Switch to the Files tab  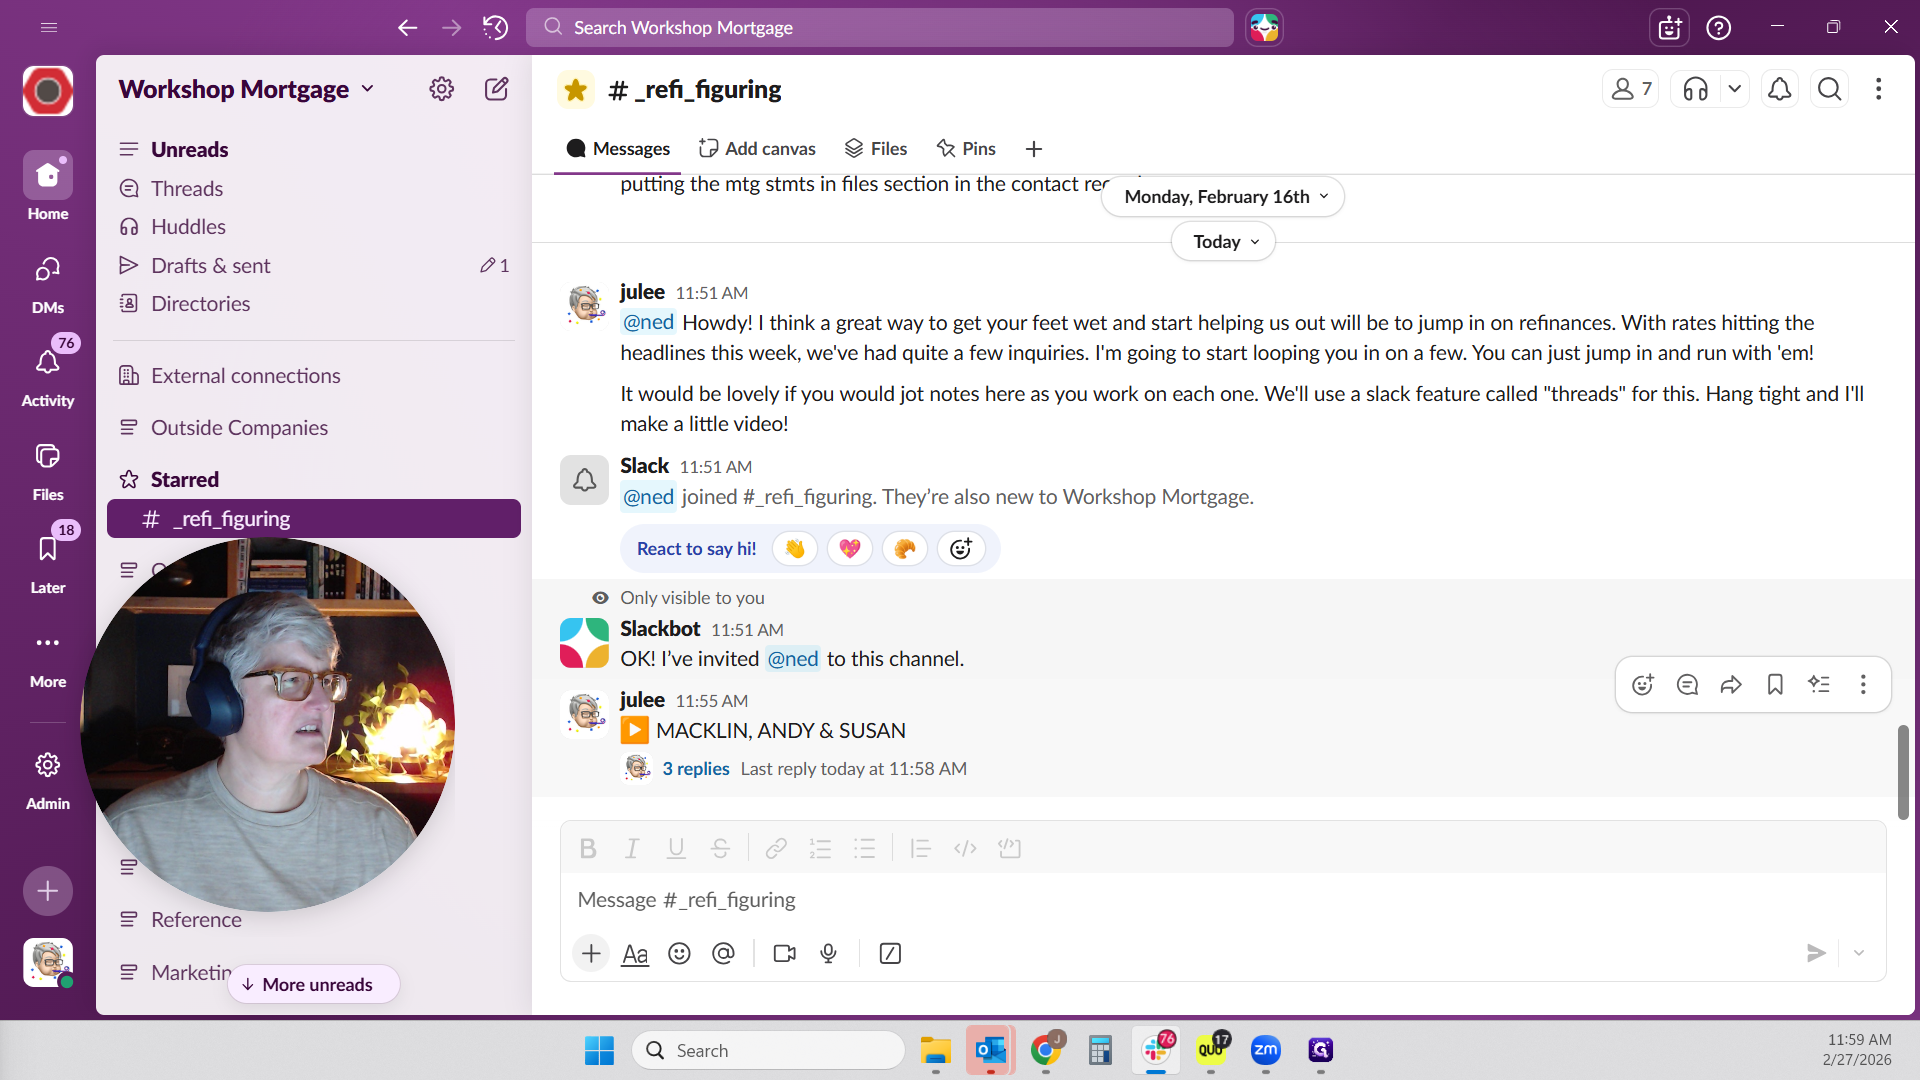[876, 148]
